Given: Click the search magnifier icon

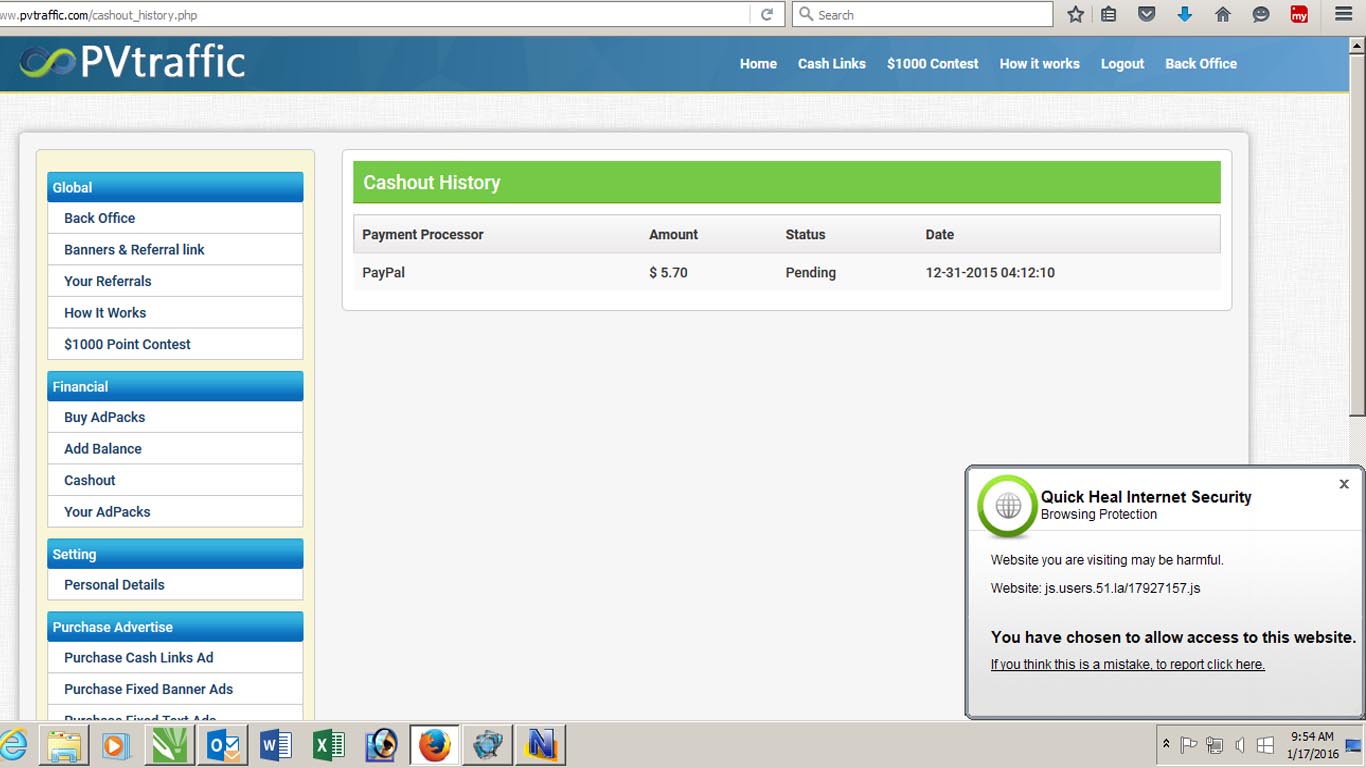Looking at the screenshot, I should tap(806, 15).
